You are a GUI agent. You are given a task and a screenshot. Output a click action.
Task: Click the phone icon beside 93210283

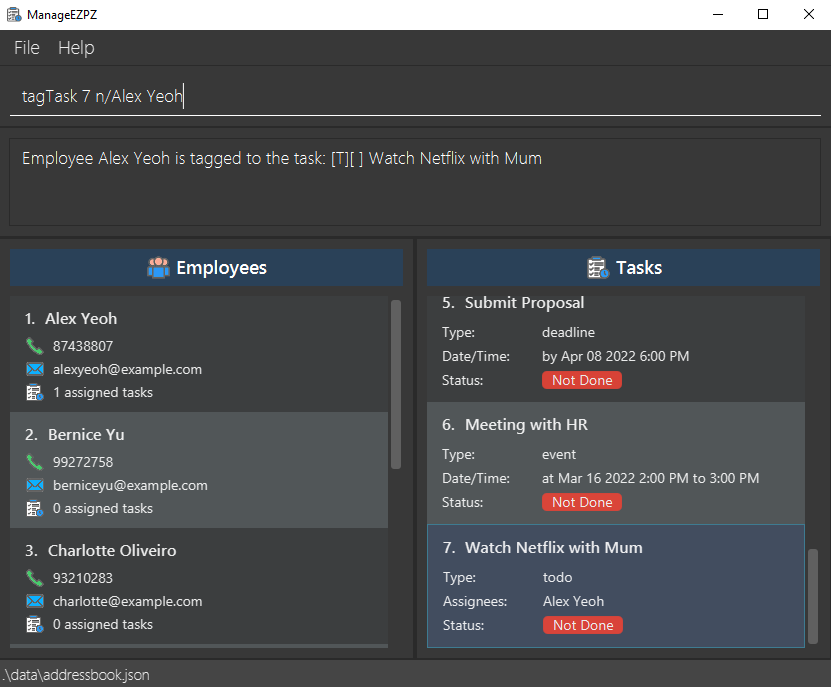[34, 578]
